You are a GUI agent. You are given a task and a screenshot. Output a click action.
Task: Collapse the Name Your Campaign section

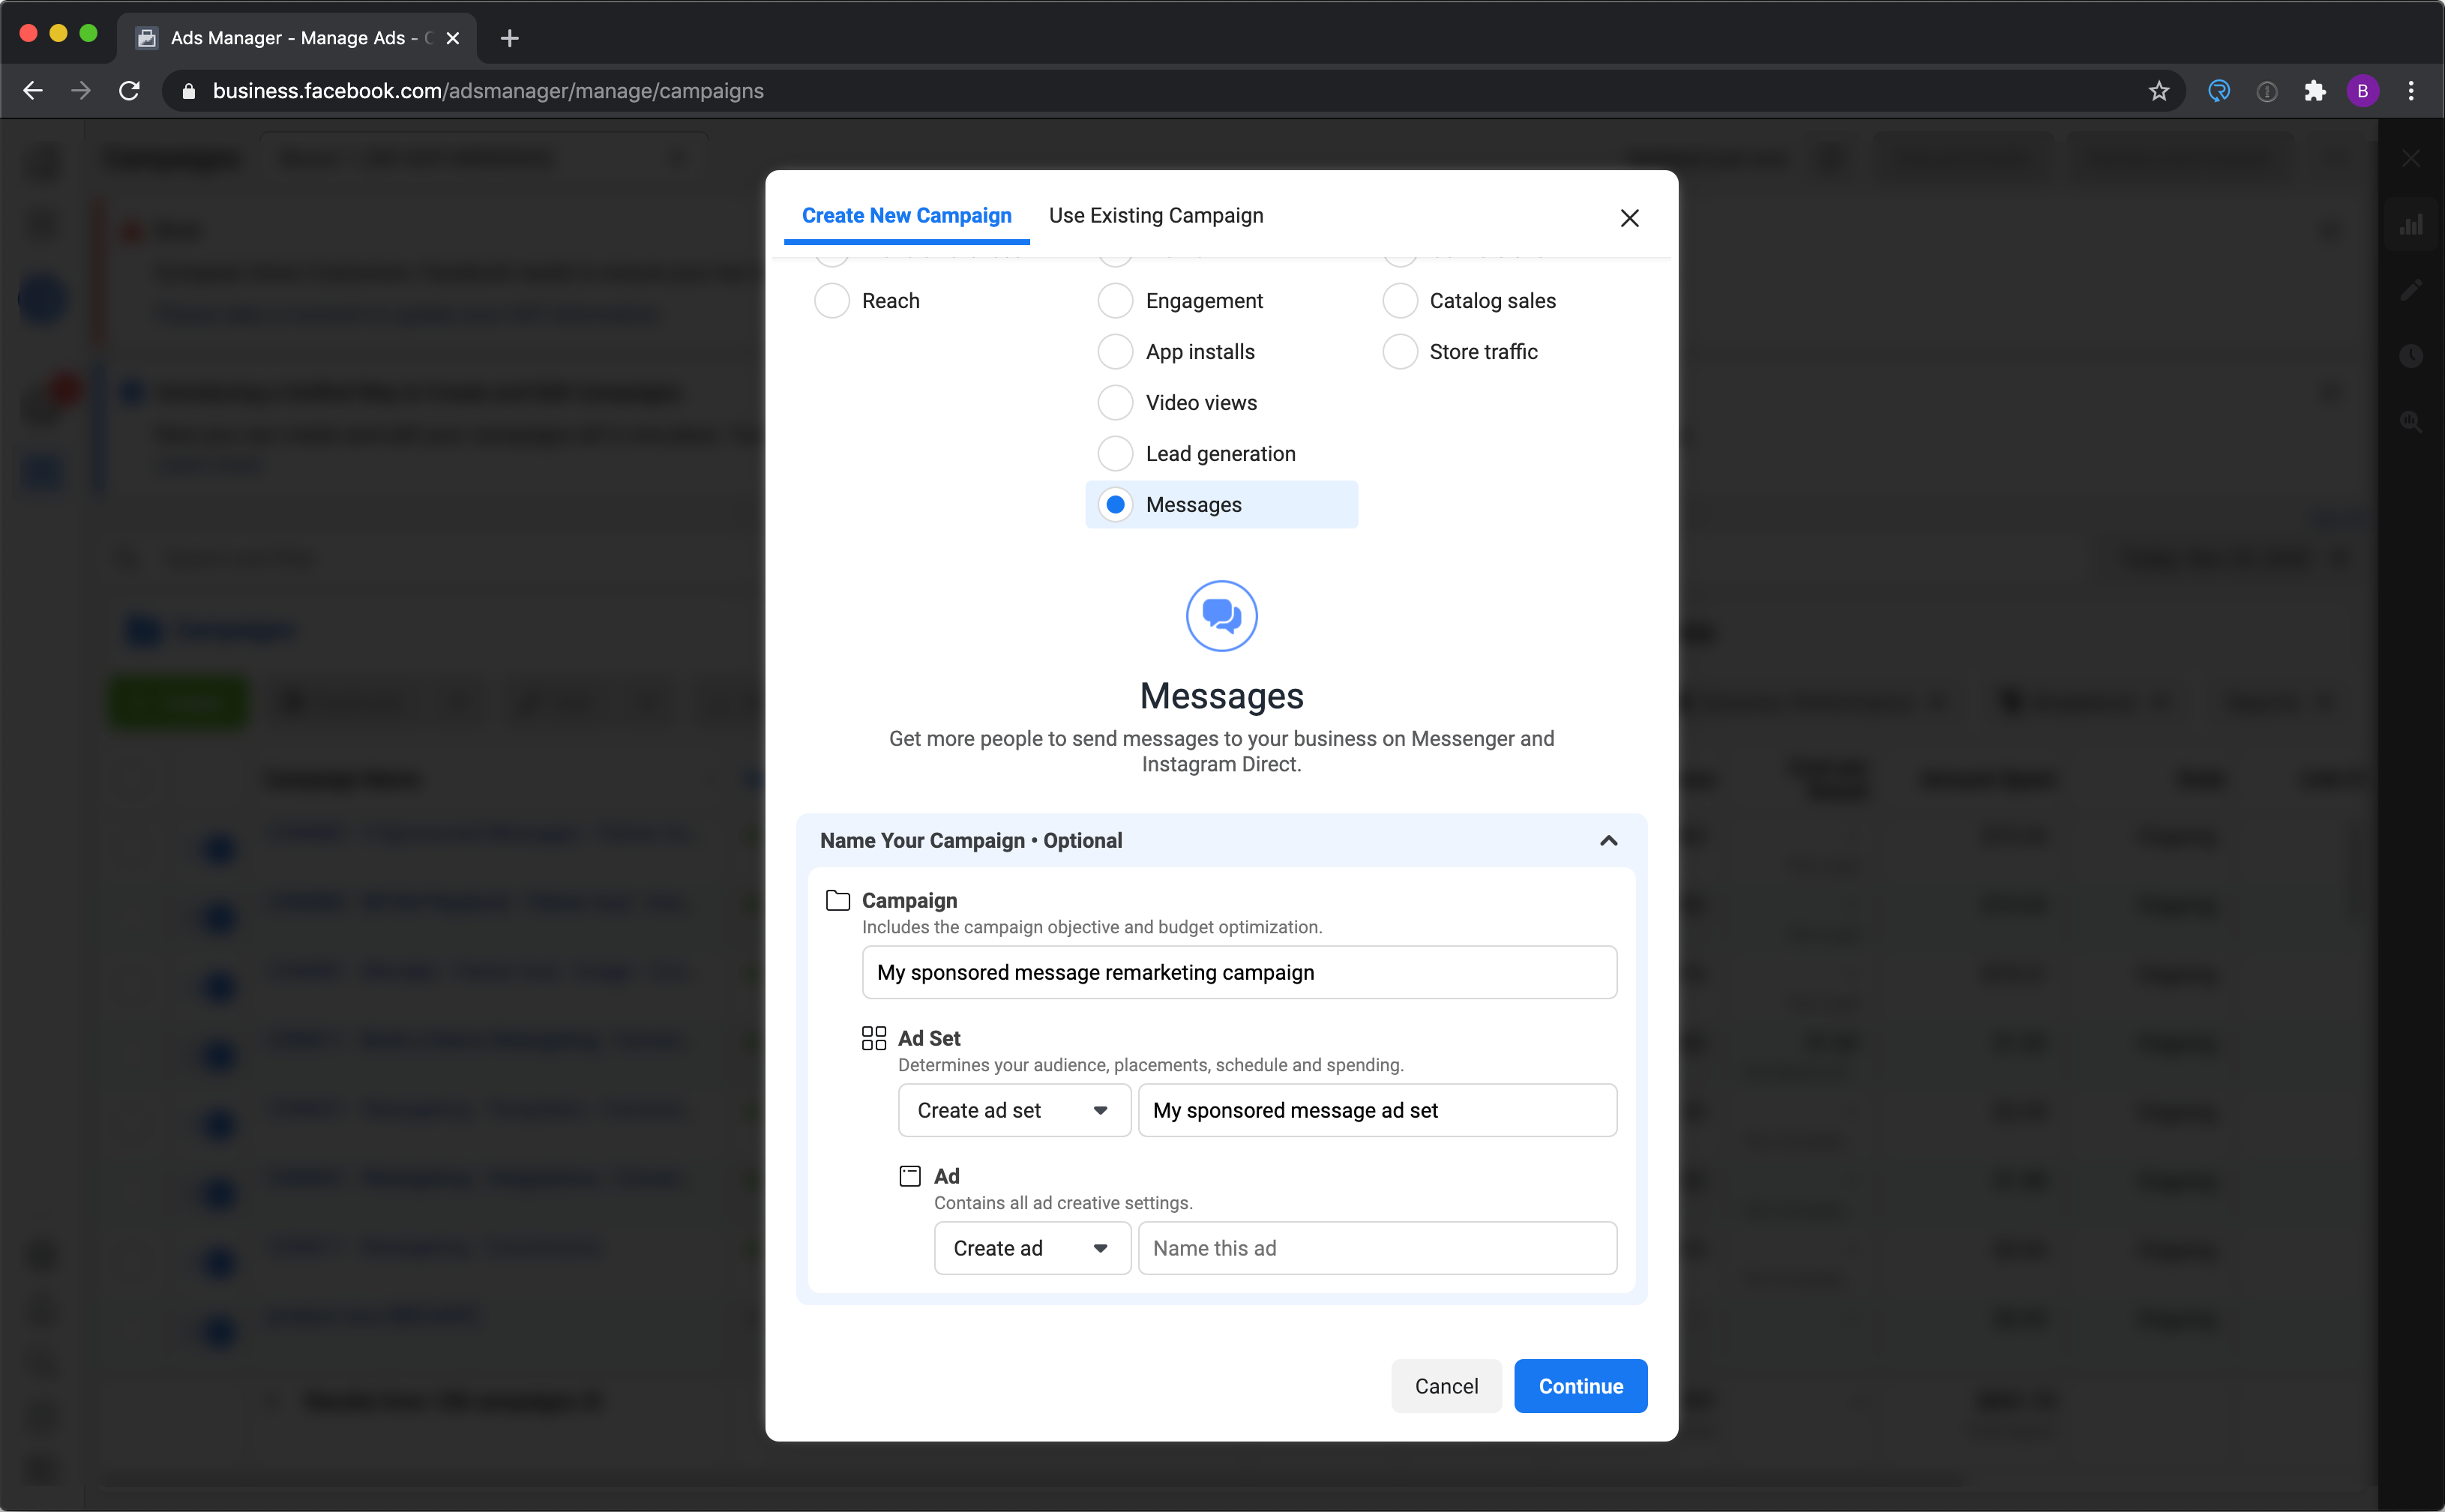point(1608,841)
